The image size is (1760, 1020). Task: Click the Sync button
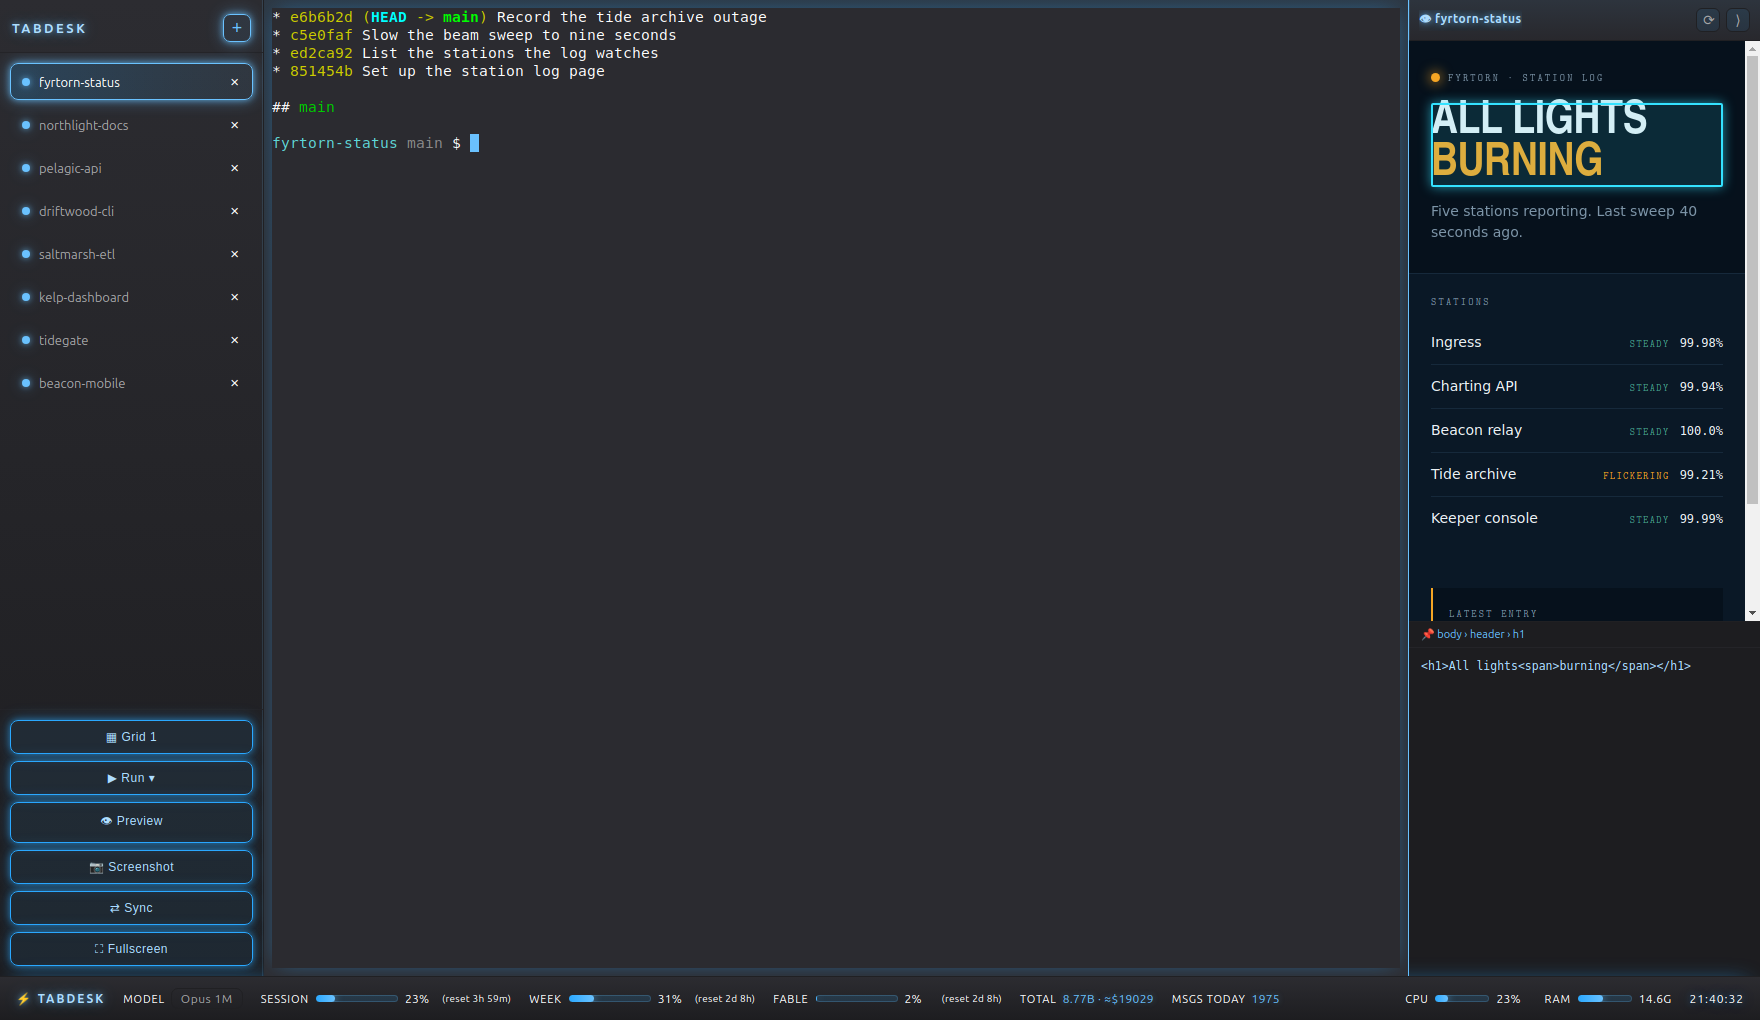pyautogui.click(x=131, y=908)
